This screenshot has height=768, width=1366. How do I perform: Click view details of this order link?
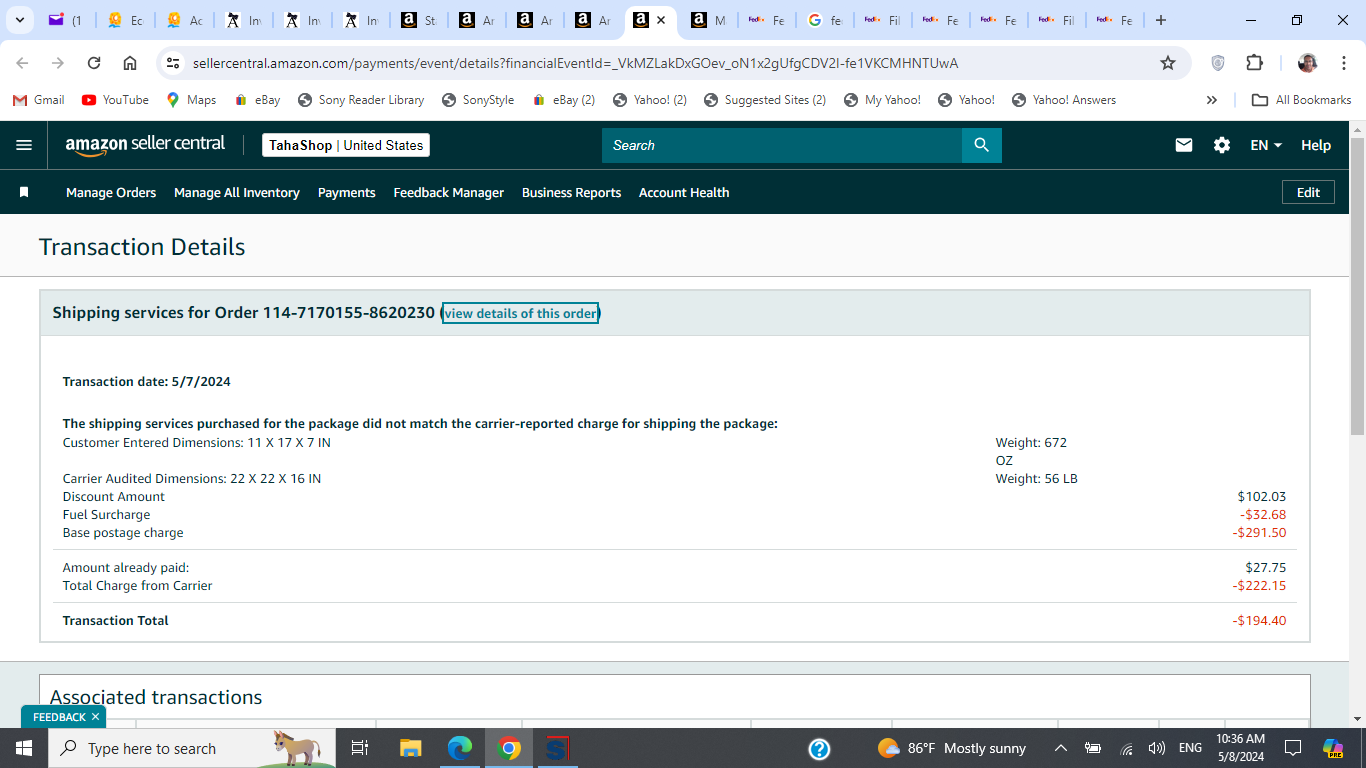click(x=520, y=313)
